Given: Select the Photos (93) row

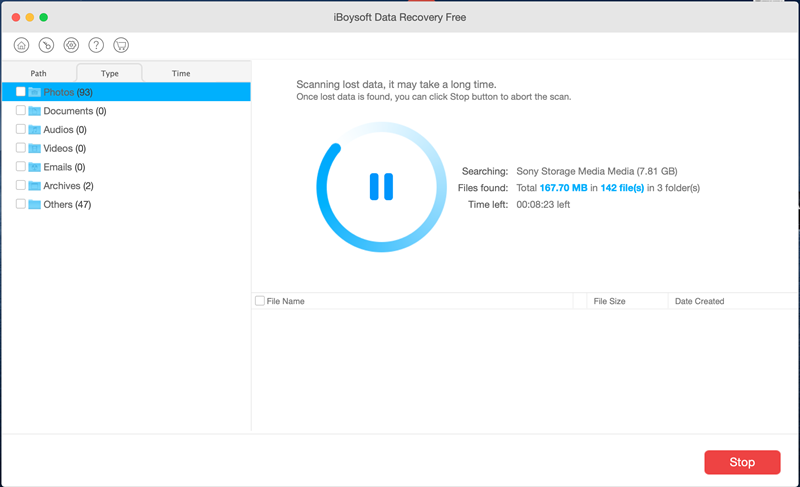Looking at the screenshot, I should point(127,92).
